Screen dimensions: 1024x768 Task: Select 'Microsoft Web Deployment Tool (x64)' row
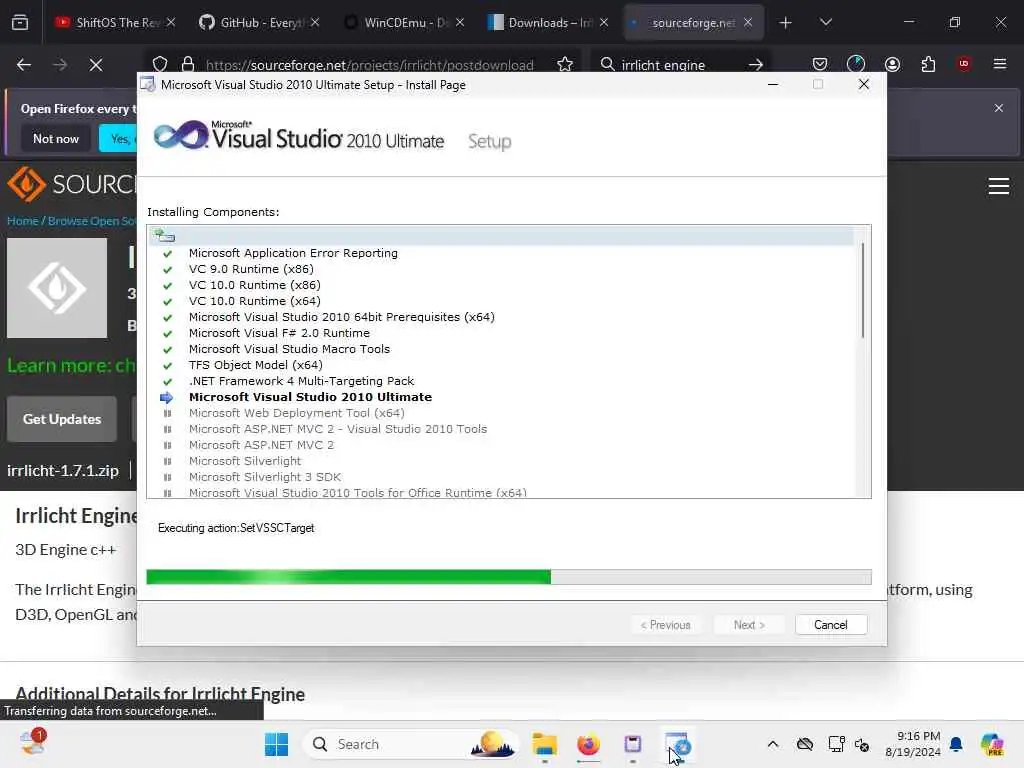click(x=296, y=413)
